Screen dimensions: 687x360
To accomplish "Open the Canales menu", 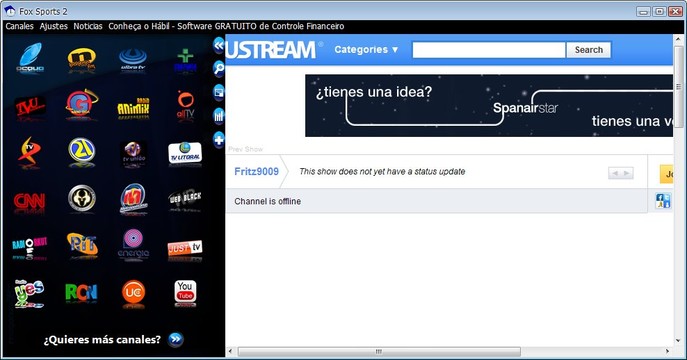I will click(19, 26).
